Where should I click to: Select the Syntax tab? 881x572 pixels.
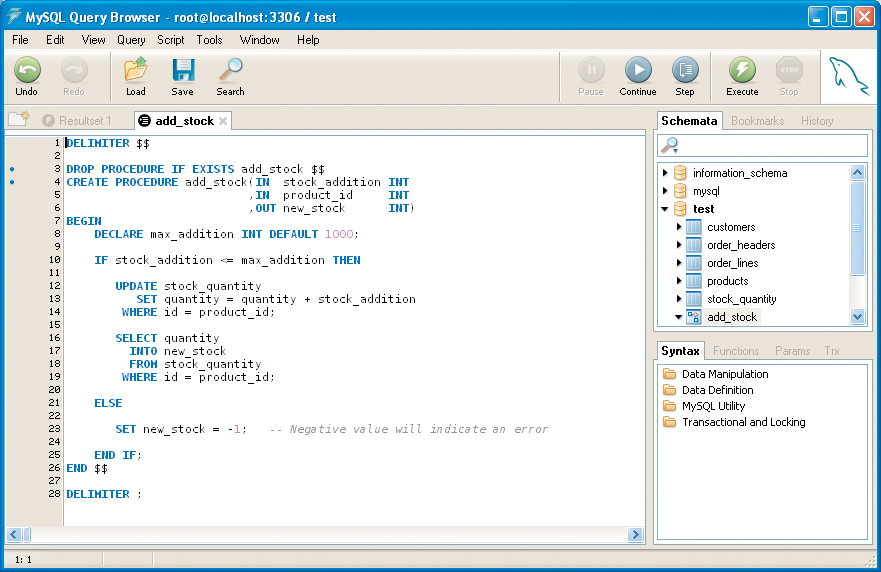point(680,351)
